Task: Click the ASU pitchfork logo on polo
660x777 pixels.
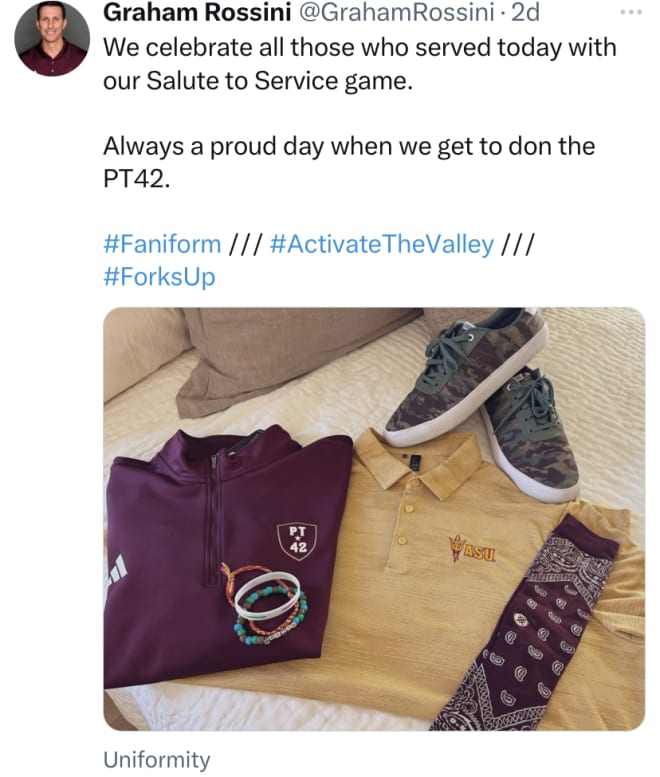Action: pyautogui.click(x=472, y=548)
